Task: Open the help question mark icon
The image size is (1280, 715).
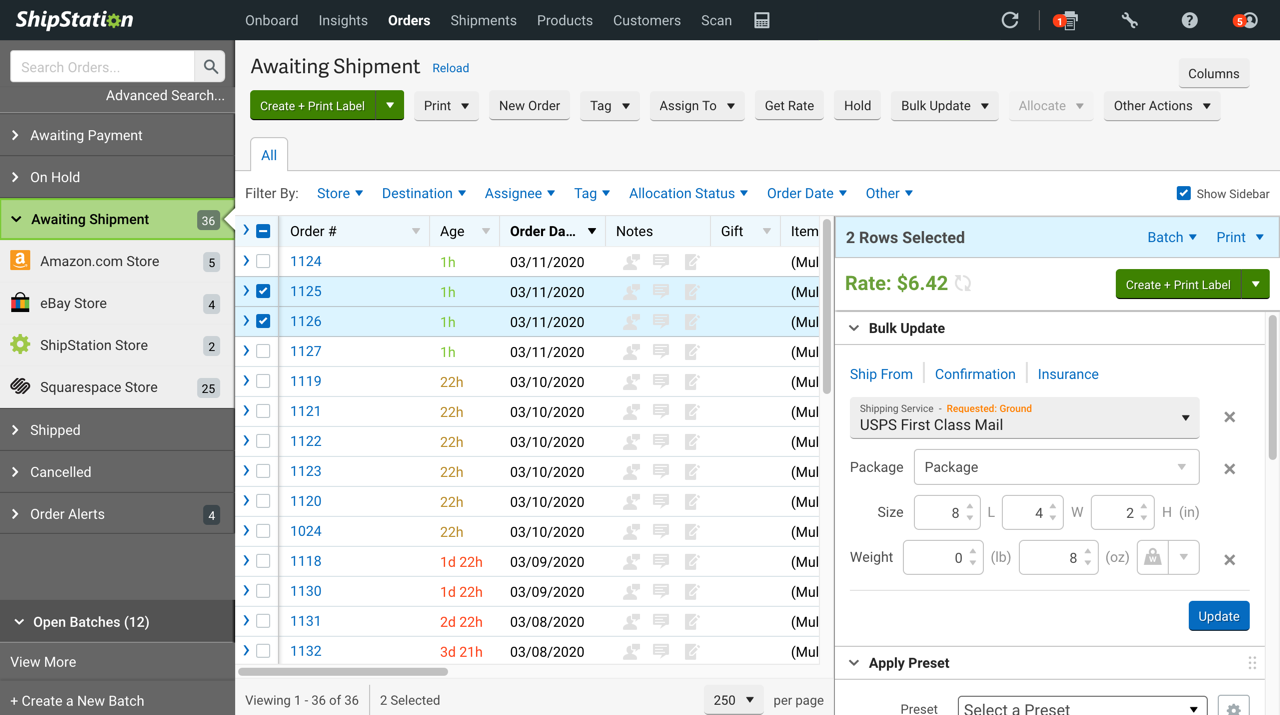Action: point(1189,20)
